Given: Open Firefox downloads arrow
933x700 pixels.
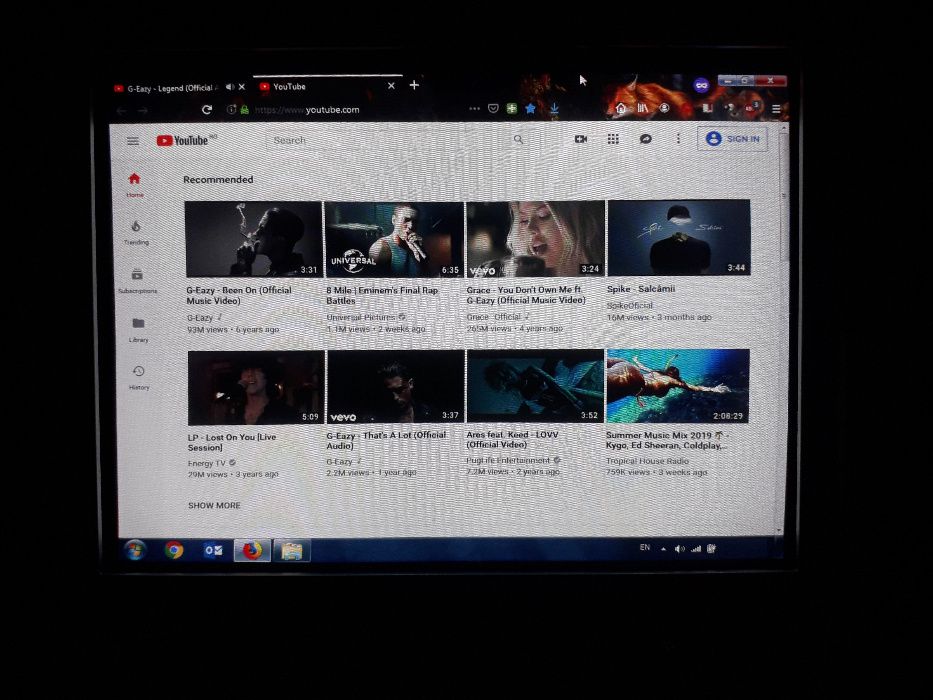Looking at the screenshot, I should tap(554, 108).
